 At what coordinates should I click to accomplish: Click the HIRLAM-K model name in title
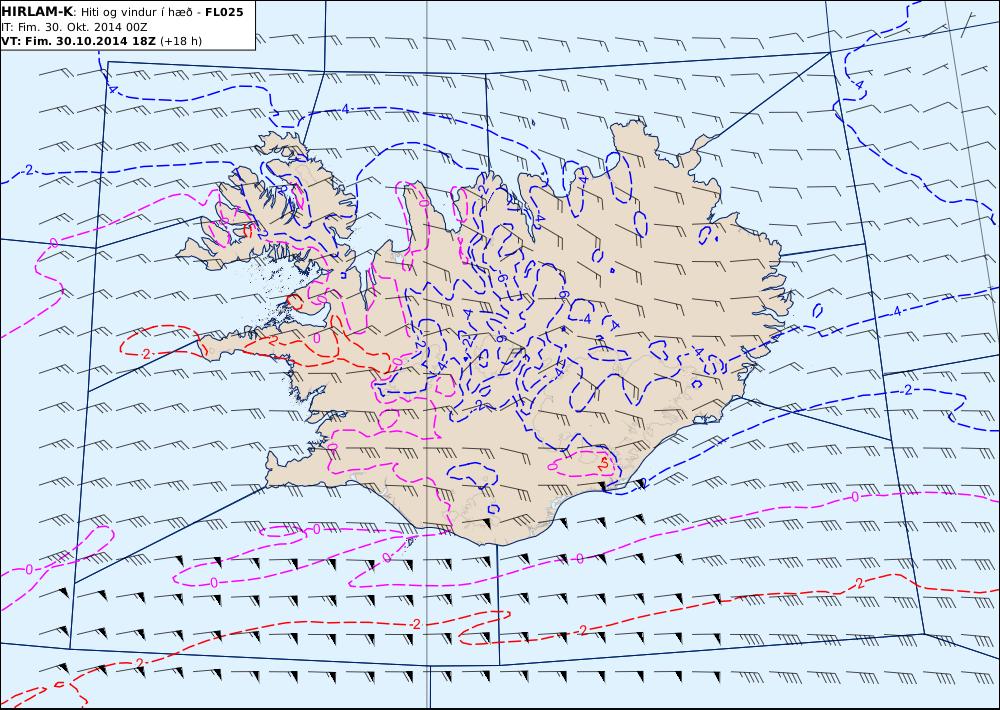37,12
